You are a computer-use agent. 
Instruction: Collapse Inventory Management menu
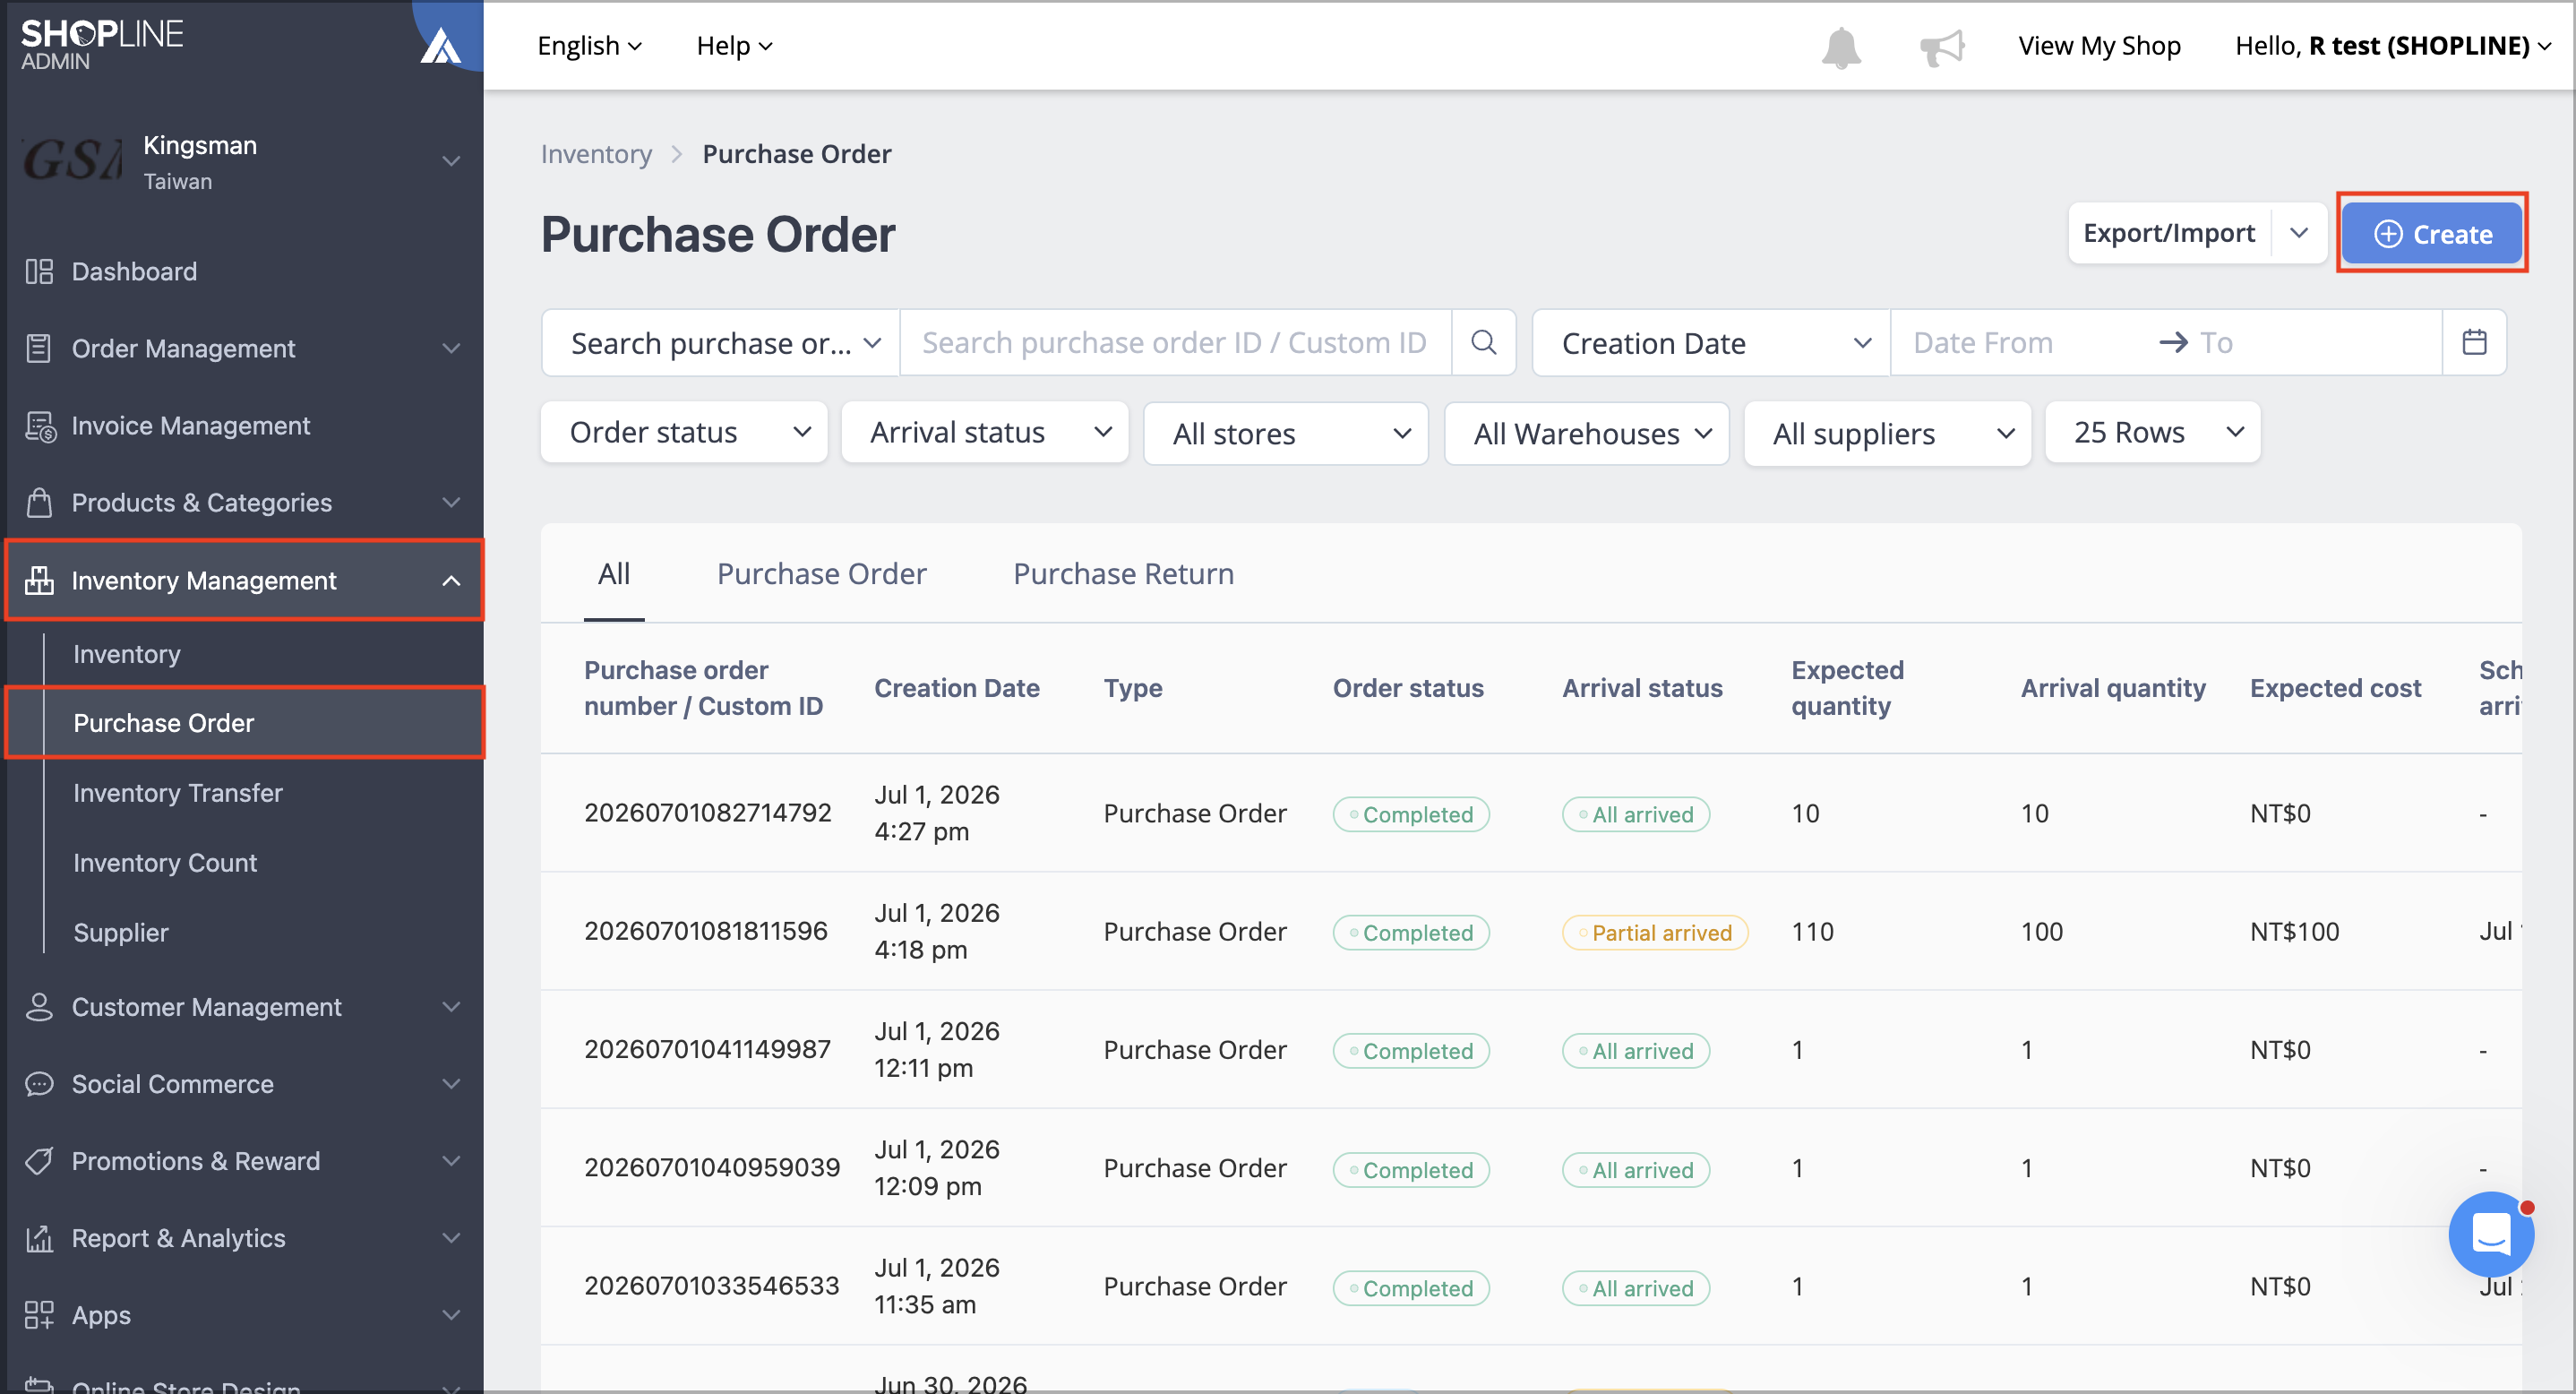pyautogui.click(x=451, y=580)
